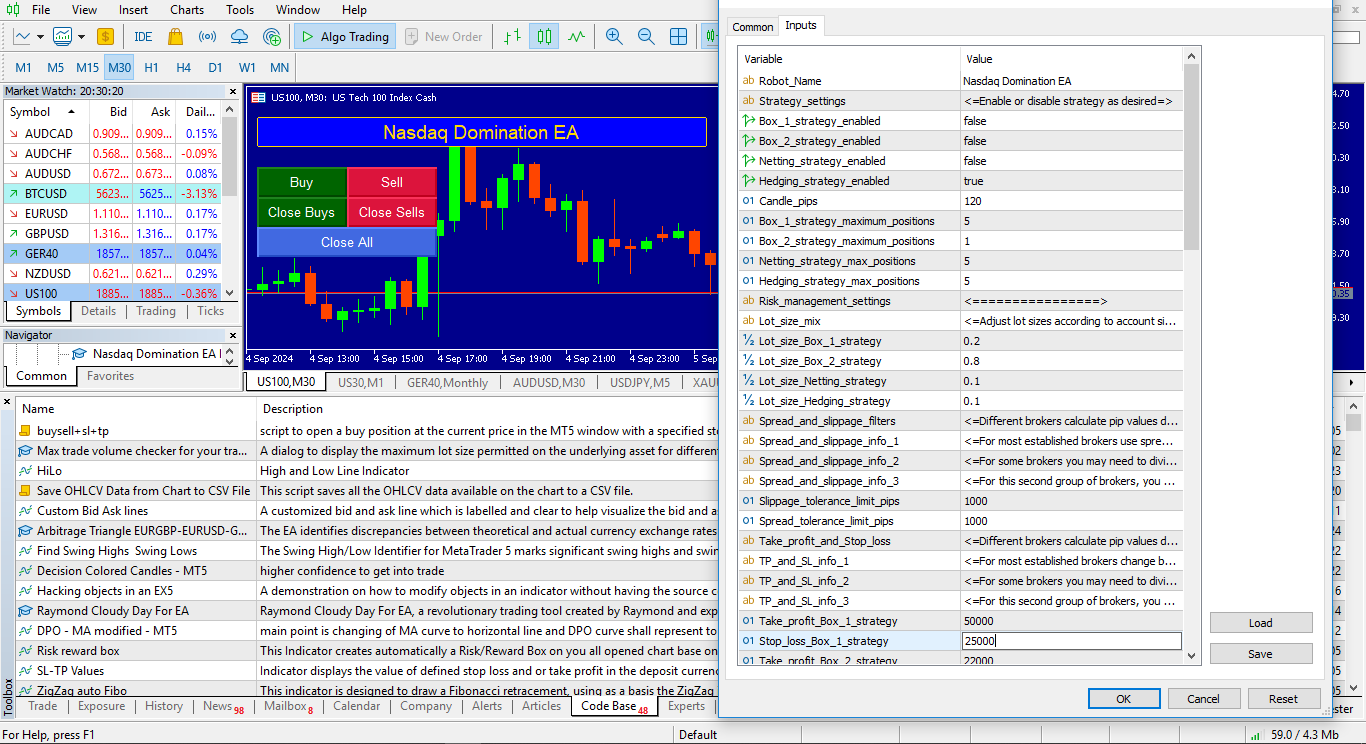Screen dimensions: 1366x744
Task: Switch chart to bar chart style
Action: point(512,37)
